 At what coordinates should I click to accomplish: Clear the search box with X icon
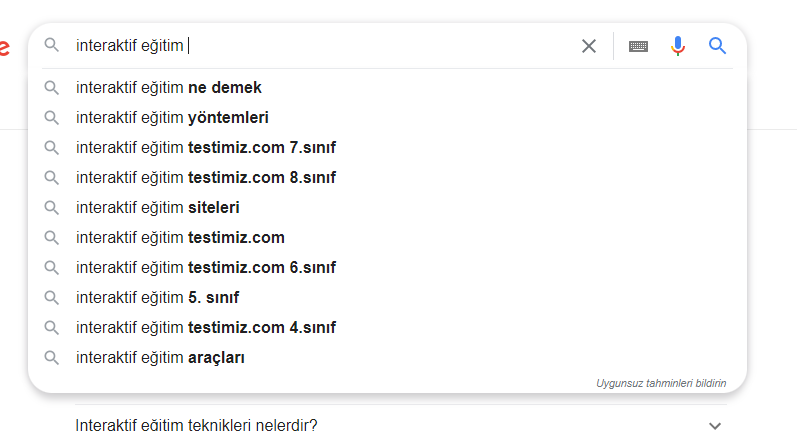coord(589,46)
